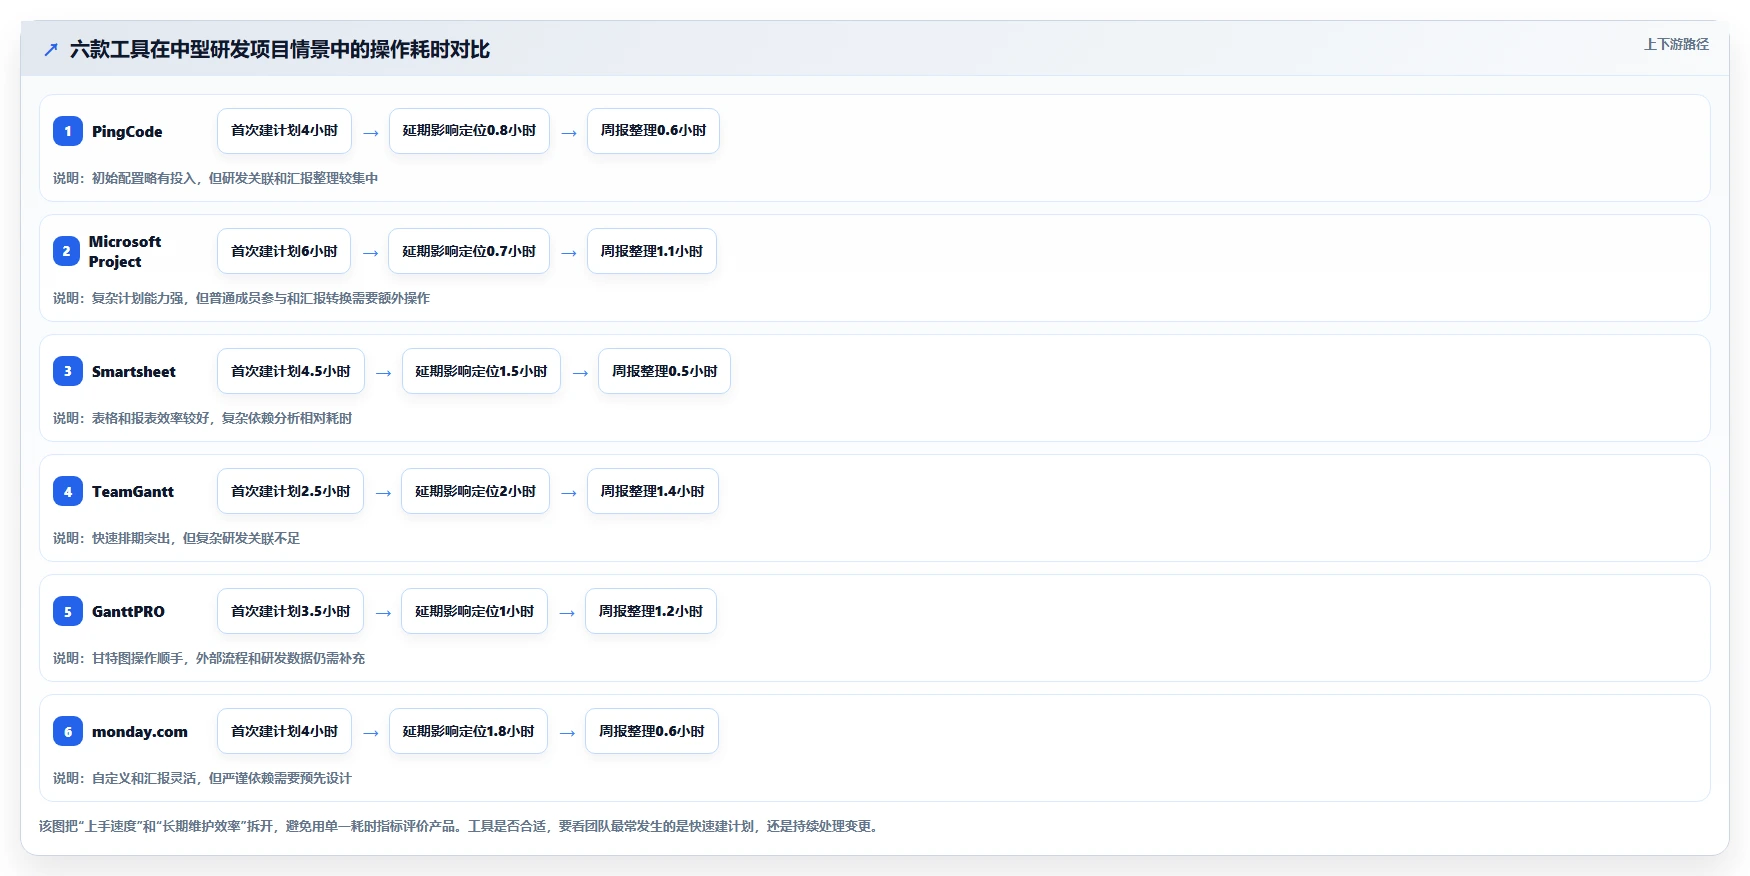Click the footer text about 上手速度 and 长期维护效率

[x=461, y=826]
